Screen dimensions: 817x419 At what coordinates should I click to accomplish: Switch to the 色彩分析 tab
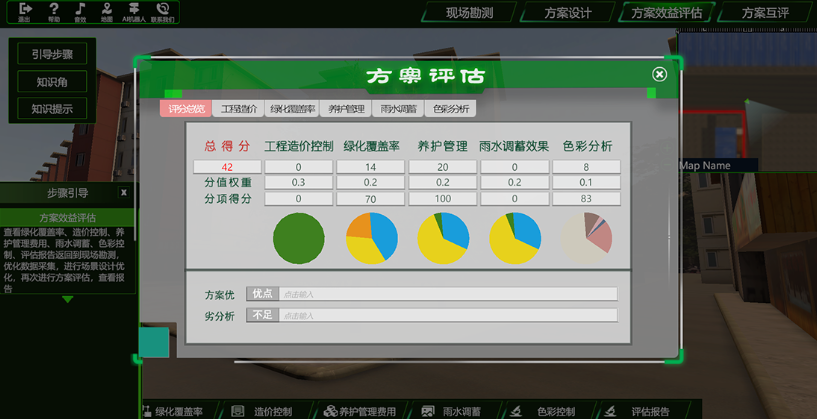point(450,109)
